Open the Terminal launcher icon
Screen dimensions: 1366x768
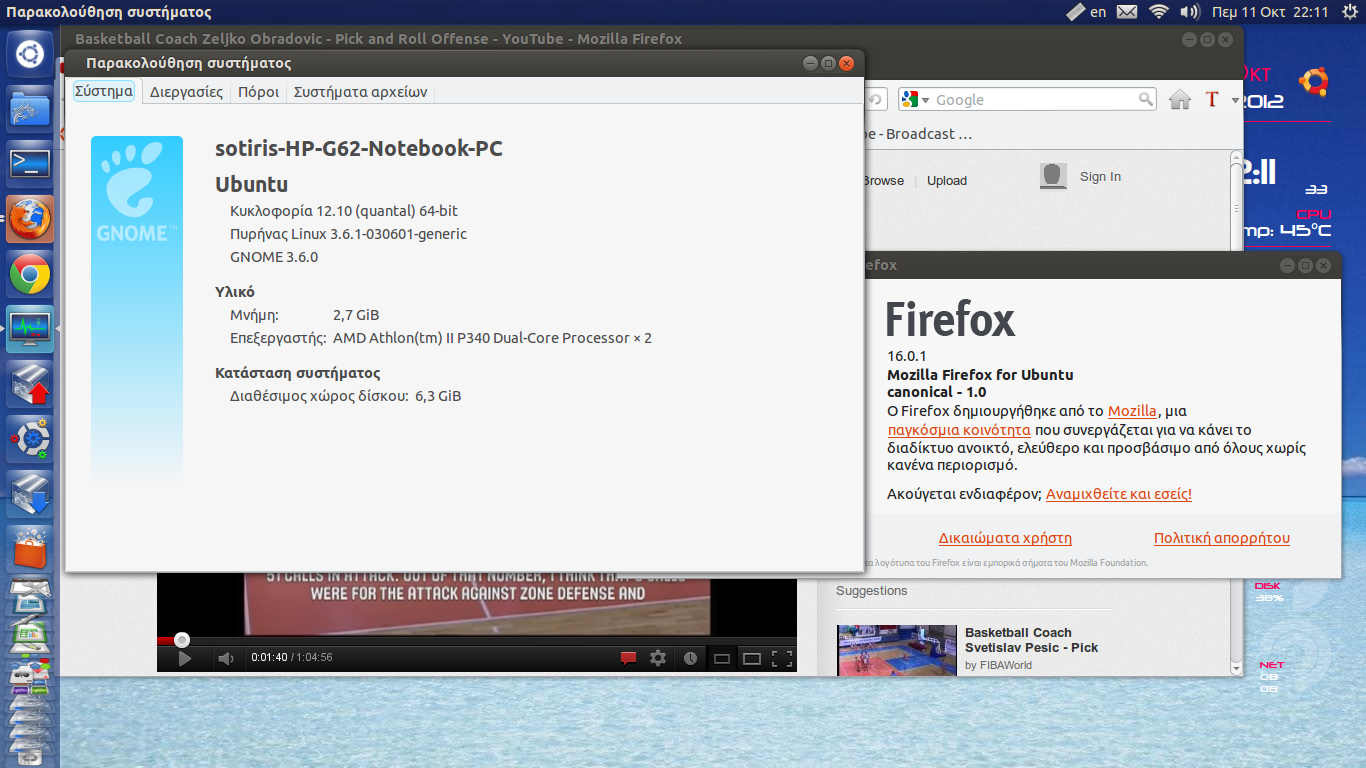(x=30, y=163)
